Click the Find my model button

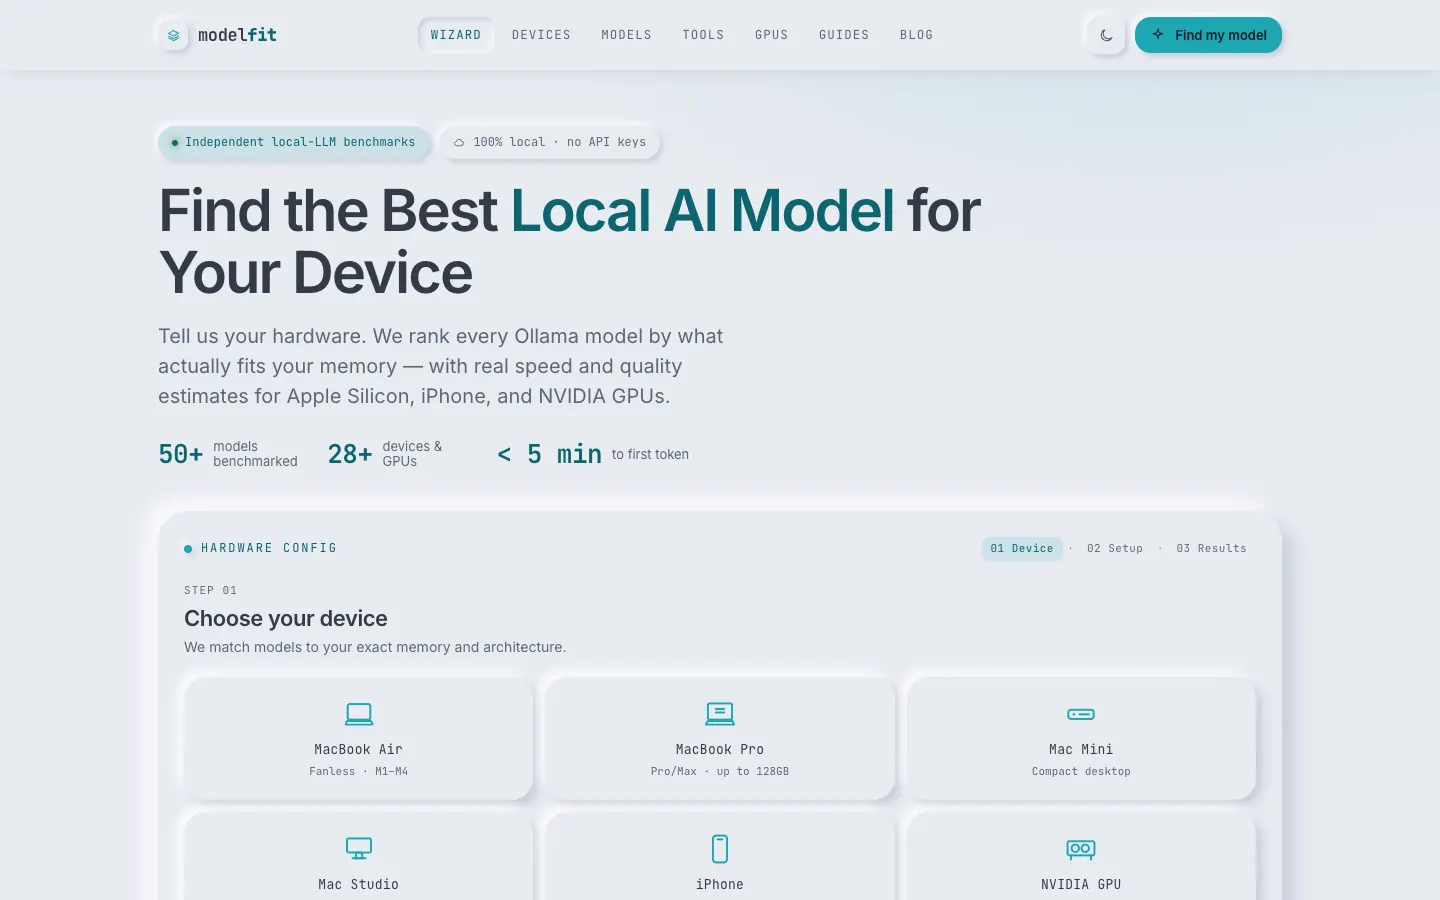click(x=1208, y=35)
